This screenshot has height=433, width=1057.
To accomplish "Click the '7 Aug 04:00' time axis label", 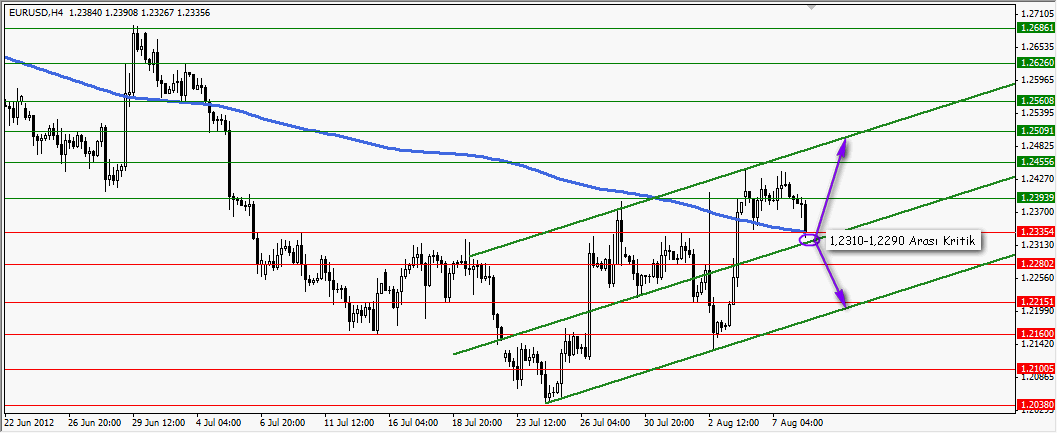I will (x=795, y=423).
